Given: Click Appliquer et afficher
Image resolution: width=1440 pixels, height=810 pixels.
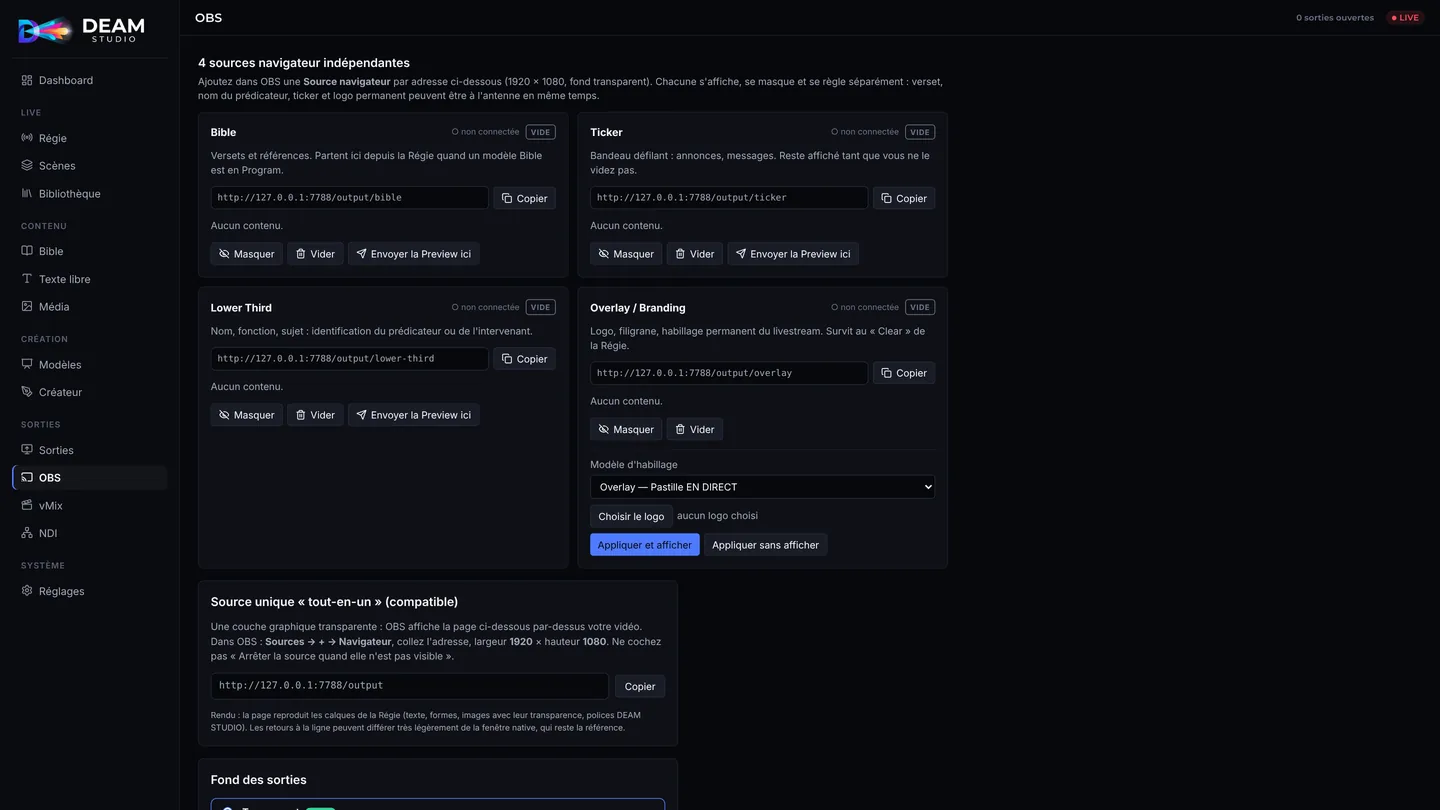Looking at the screenshot, I should click(x=645, y=545).
